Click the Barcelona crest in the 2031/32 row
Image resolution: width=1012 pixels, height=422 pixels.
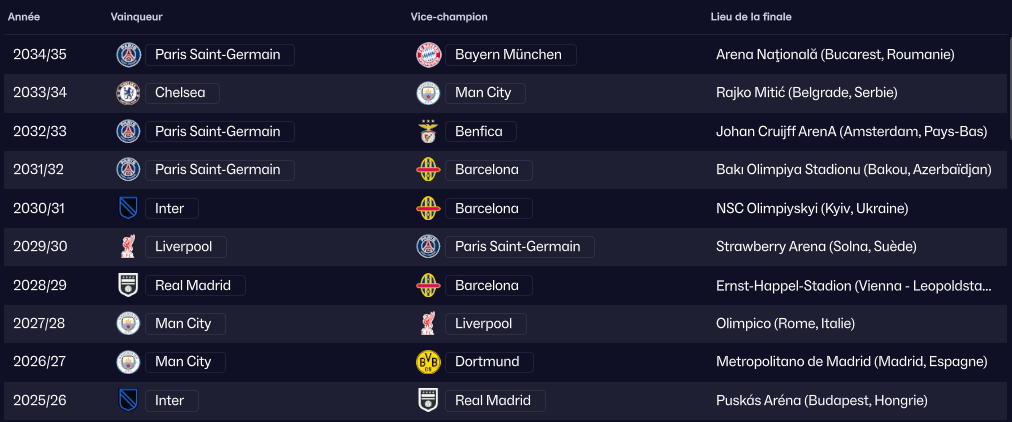[x=428, y=170]
